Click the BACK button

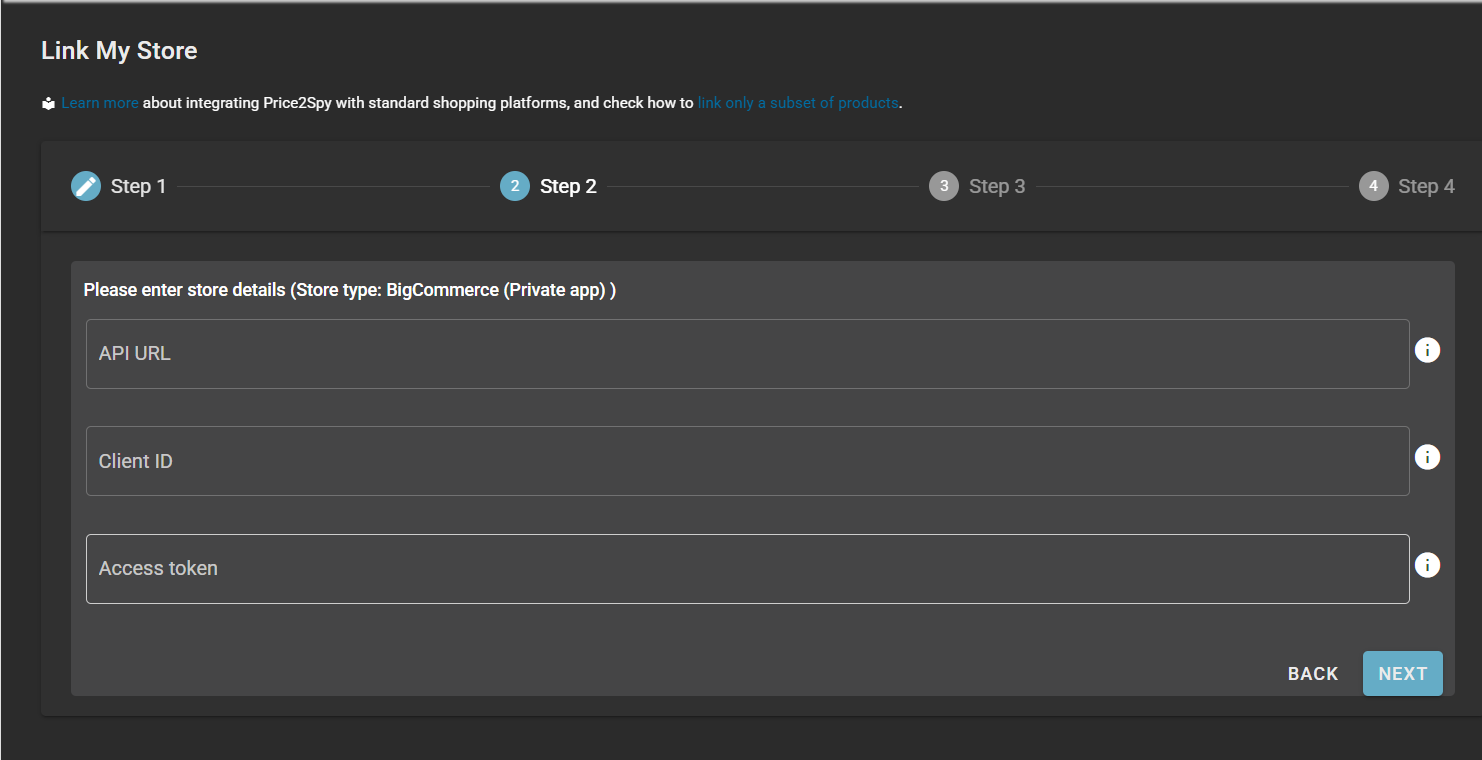coord(1313,673)
